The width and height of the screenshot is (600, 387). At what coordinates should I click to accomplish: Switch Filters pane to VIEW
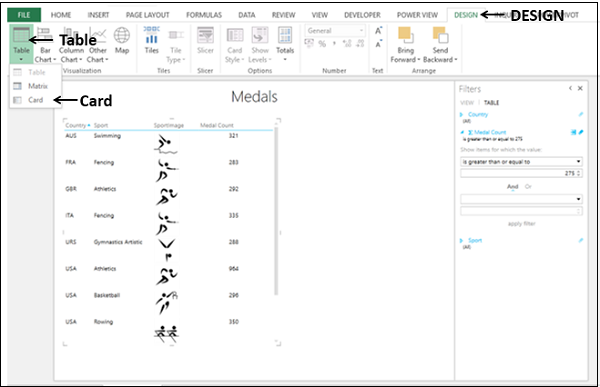click(x=467, y=103)
